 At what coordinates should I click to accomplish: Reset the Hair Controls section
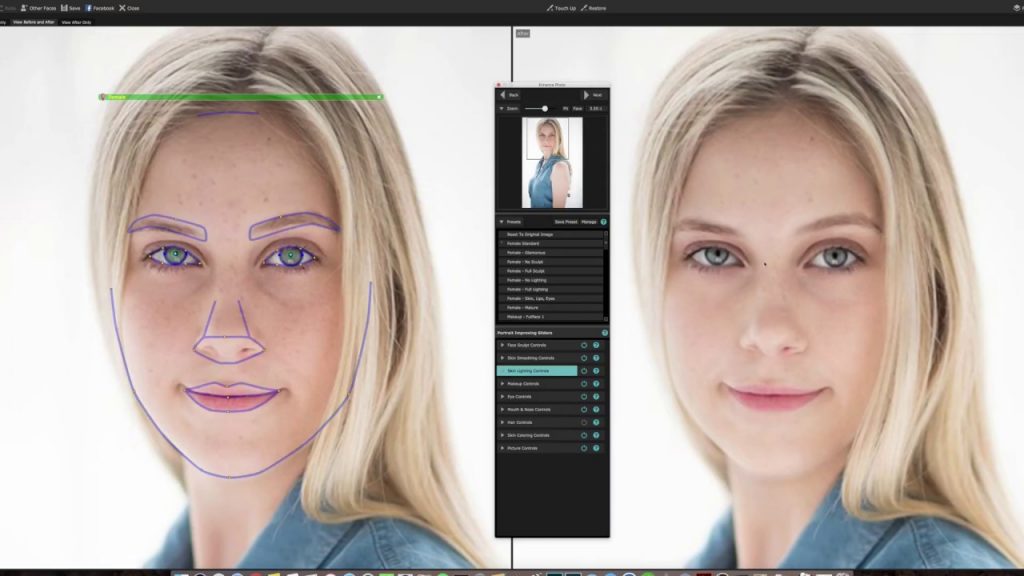[x=583, y=422]
